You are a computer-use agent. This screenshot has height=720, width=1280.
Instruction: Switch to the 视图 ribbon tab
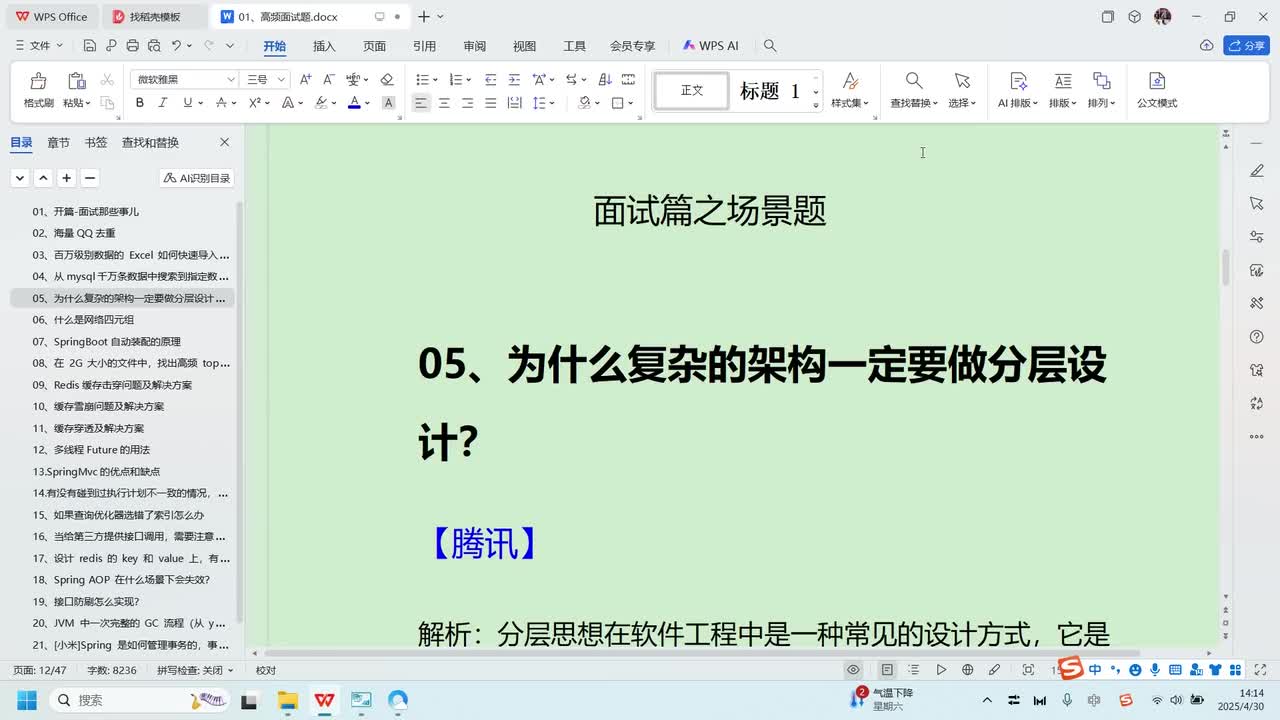[x=524, y=46]
